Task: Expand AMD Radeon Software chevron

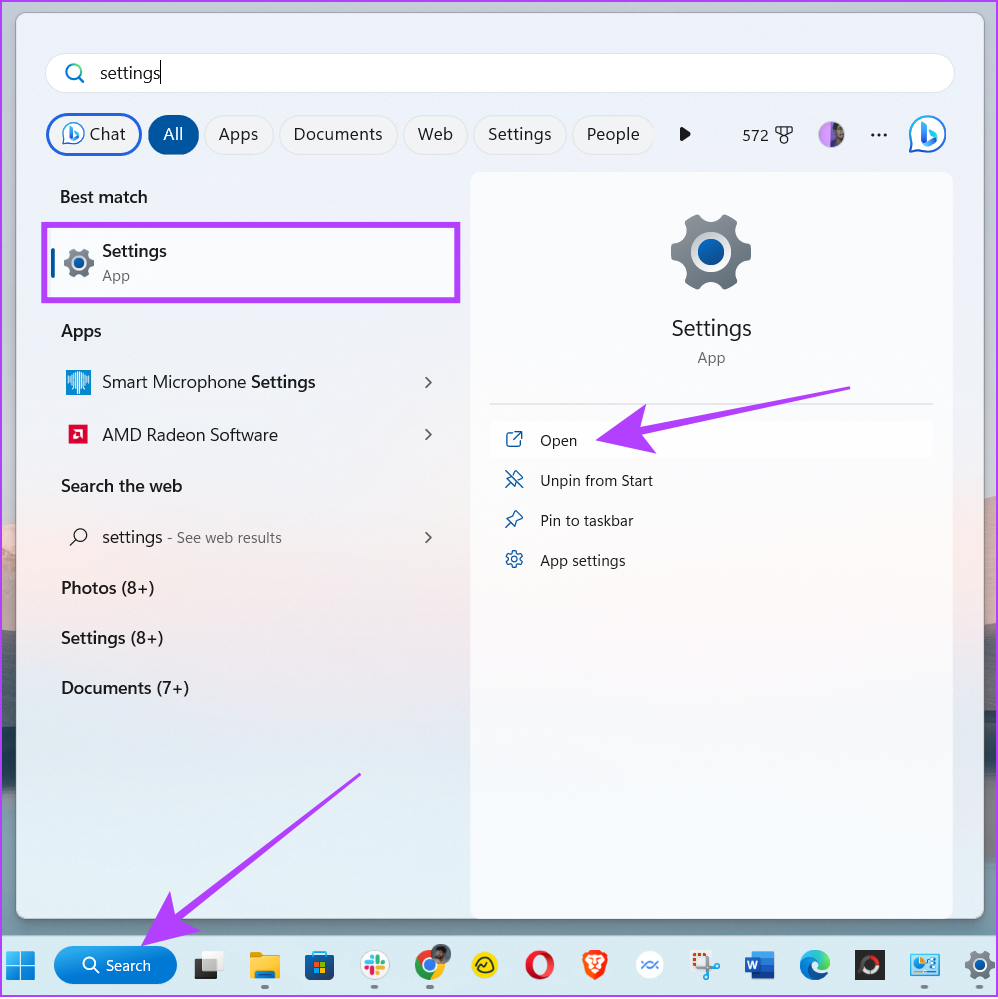Action: 428,435
